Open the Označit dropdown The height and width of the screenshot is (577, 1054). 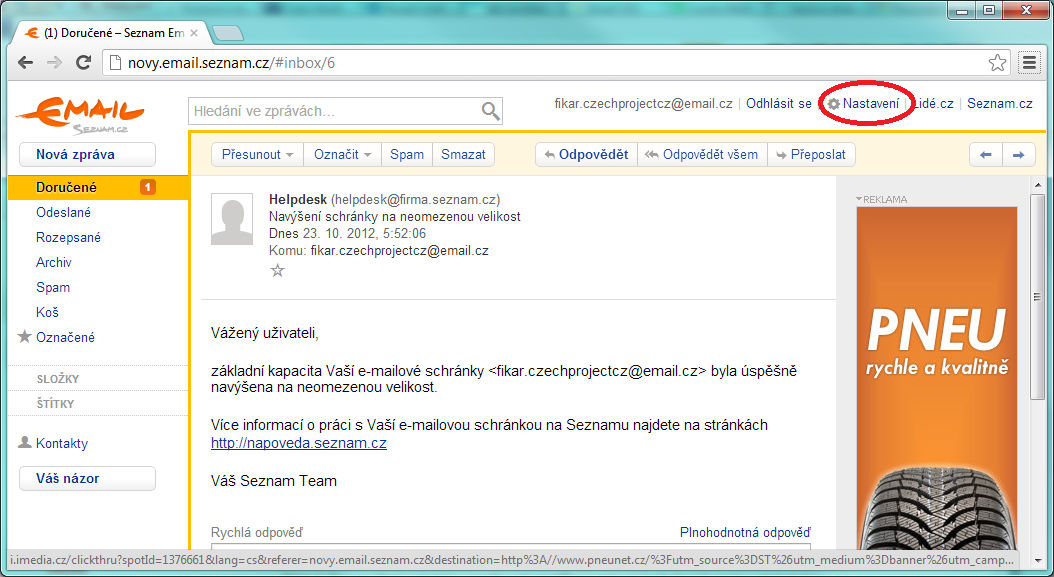pos(342,155)
